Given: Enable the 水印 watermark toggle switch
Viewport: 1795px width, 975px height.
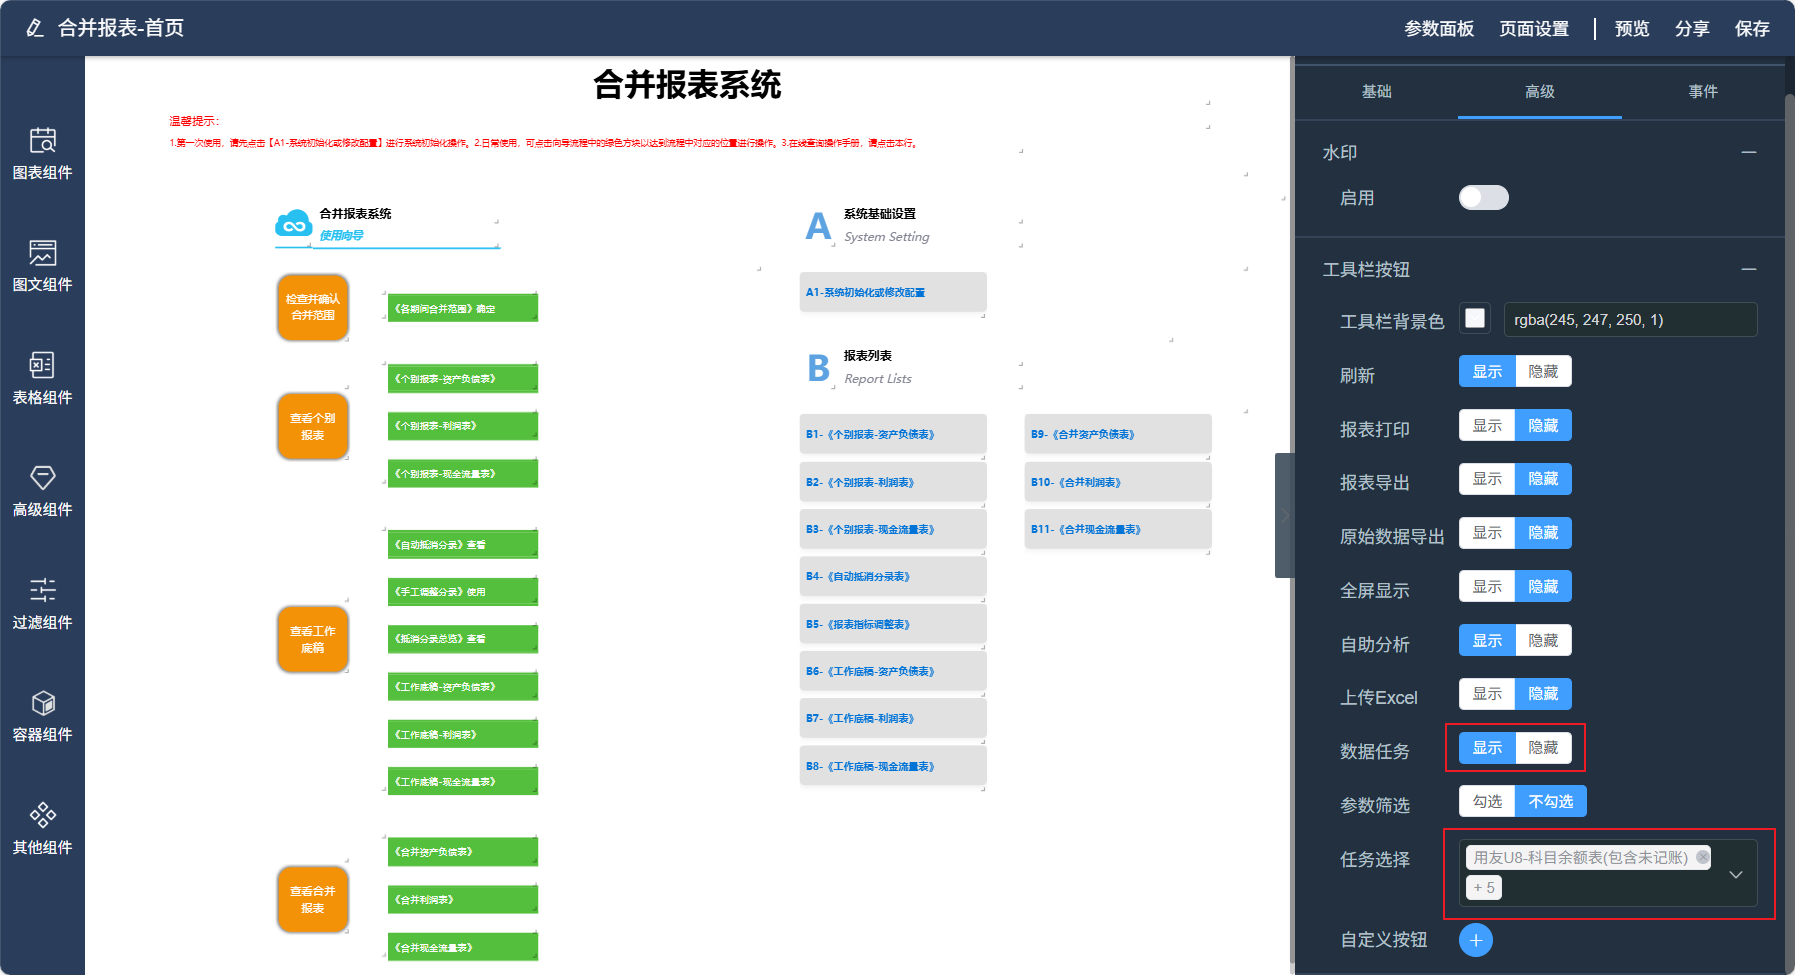Looking at the screenshot, I should coord(1483,198).
